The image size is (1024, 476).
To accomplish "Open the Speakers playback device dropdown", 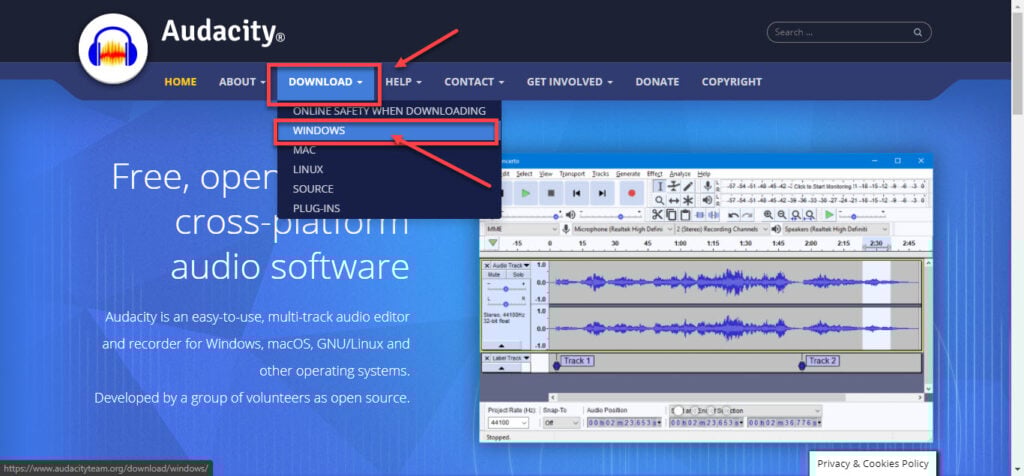I will tap(836, 229).
